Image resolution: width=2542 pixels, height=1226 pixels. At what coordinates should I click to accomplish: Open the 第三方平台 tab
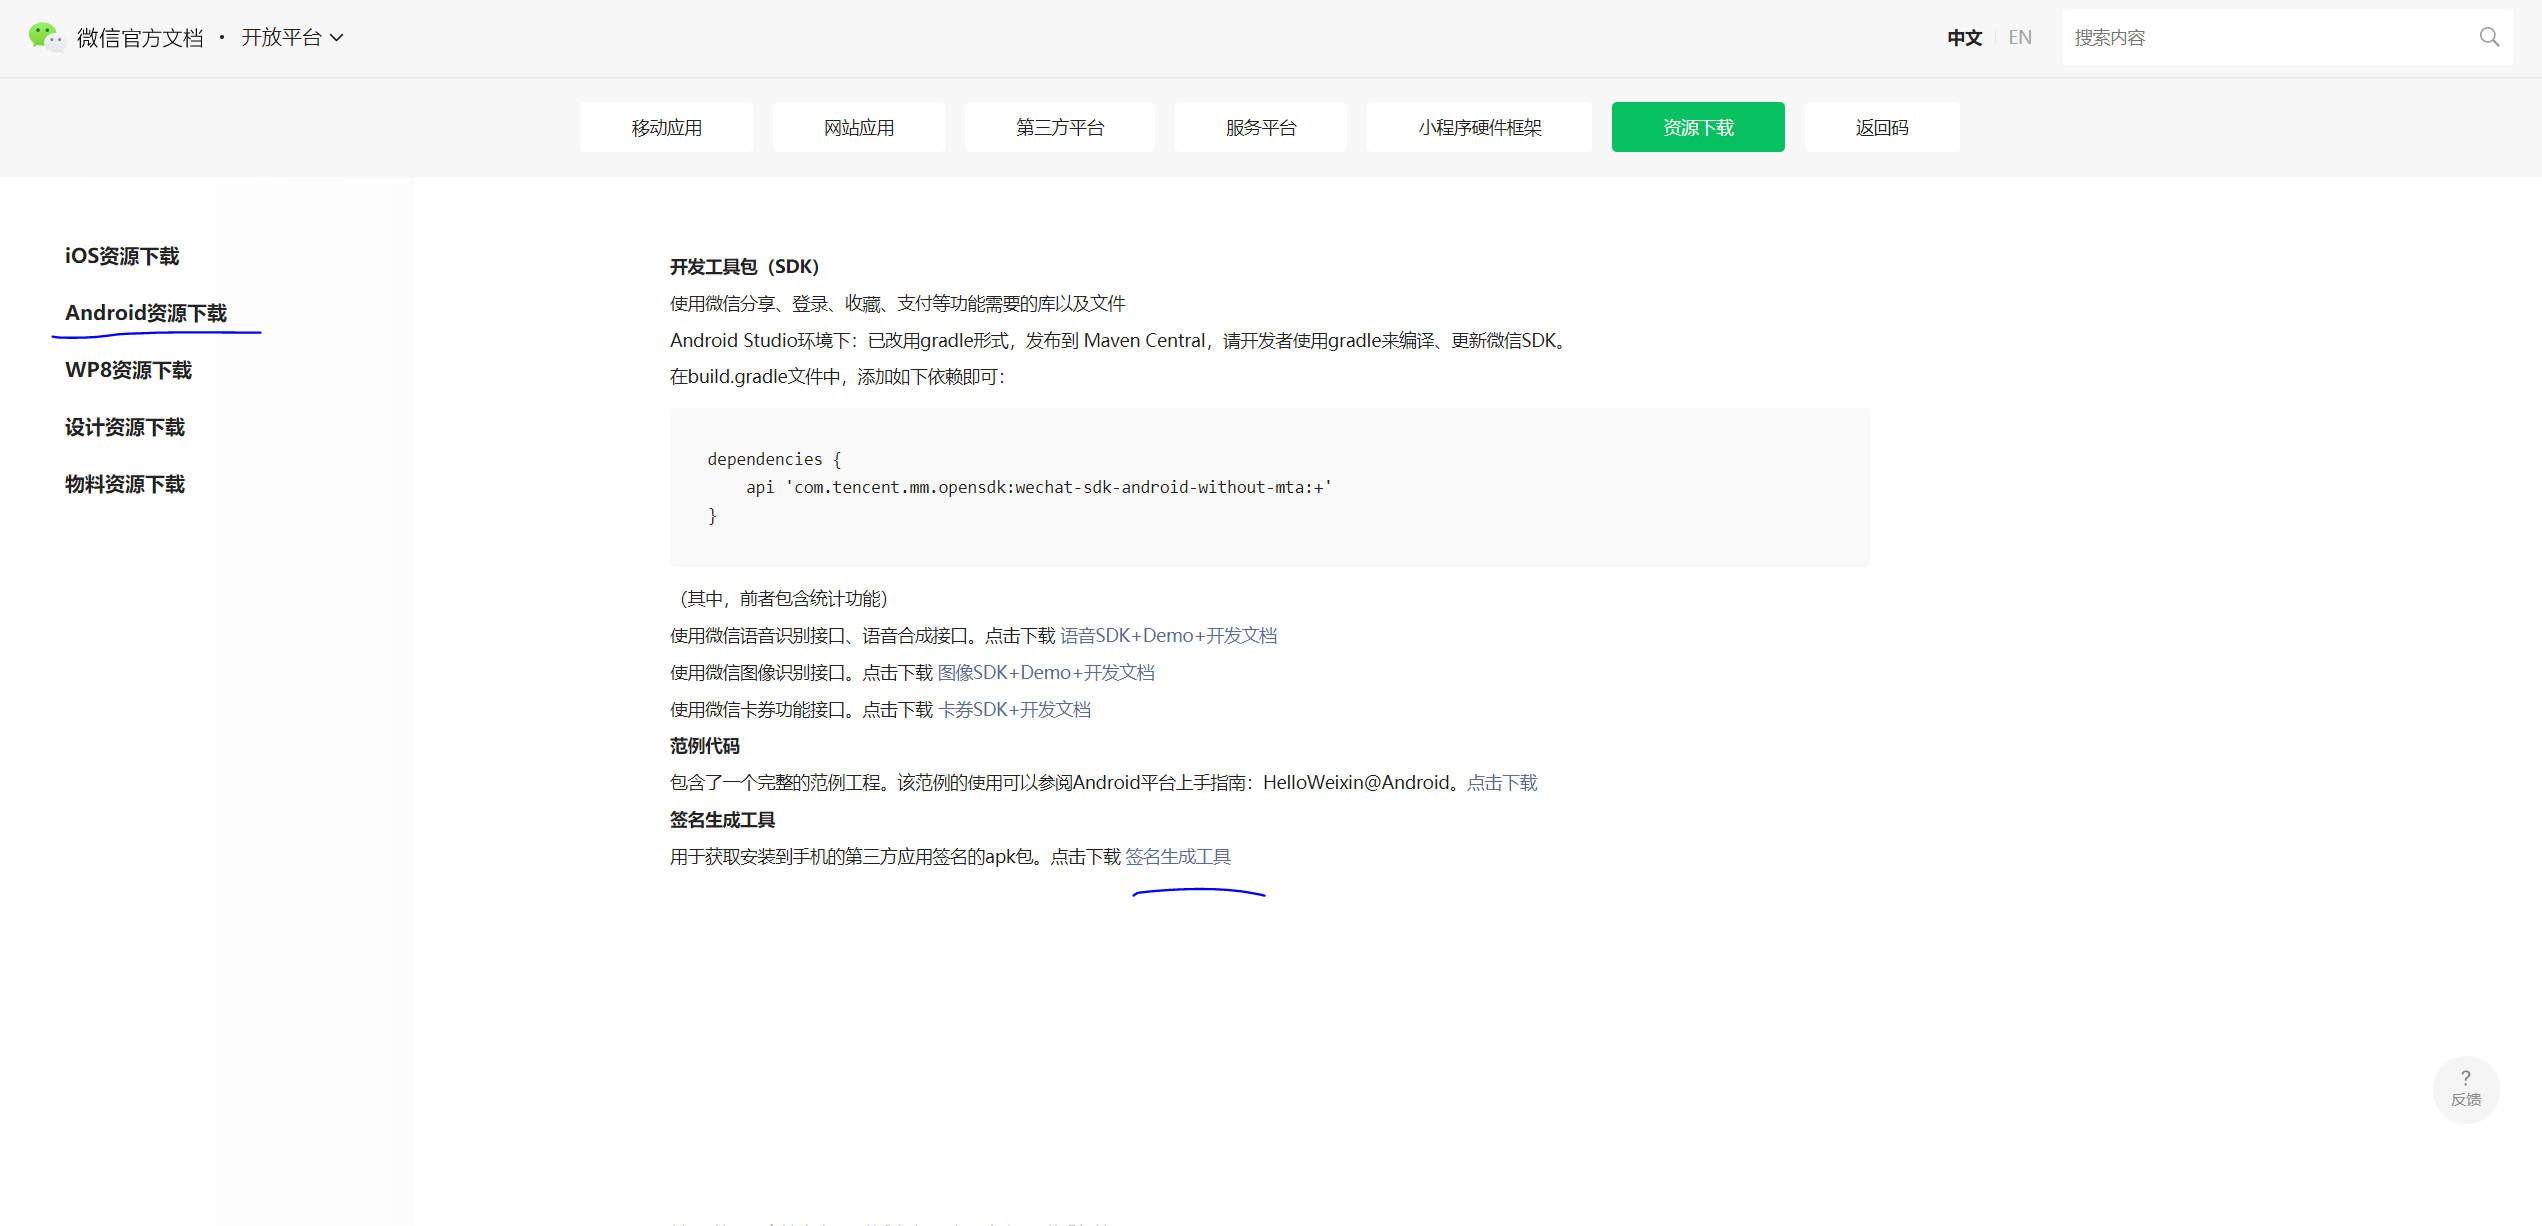(x=1059, y=127)
